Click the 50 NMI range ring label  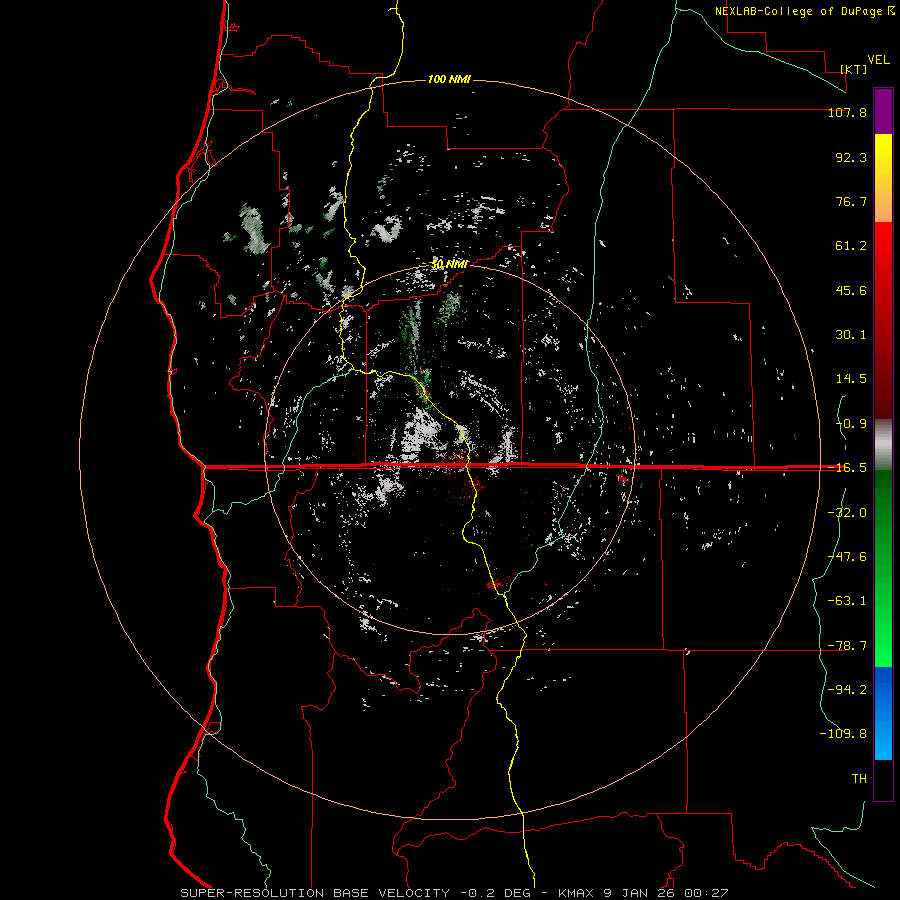[x=449, y=265]
